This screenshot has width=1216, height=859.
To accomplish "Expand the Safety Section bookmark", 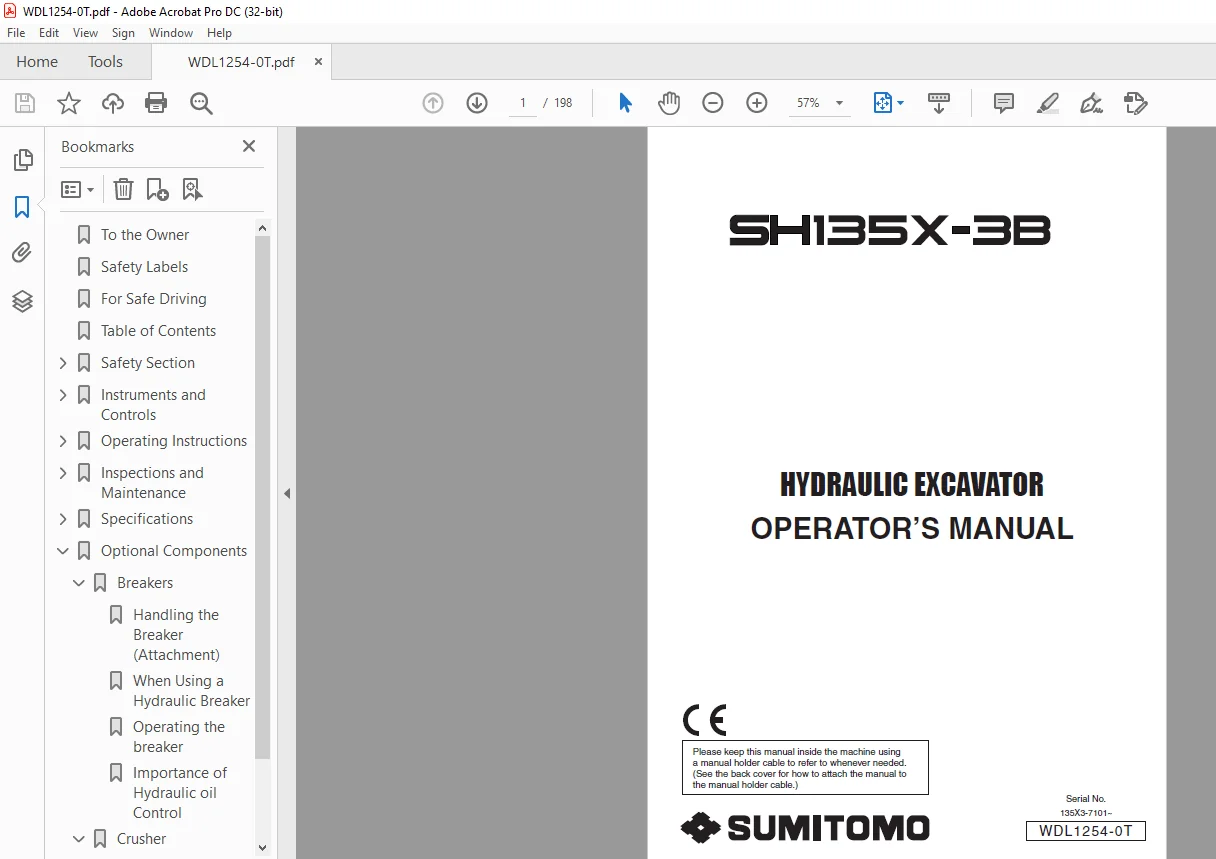I will [63, 363].
